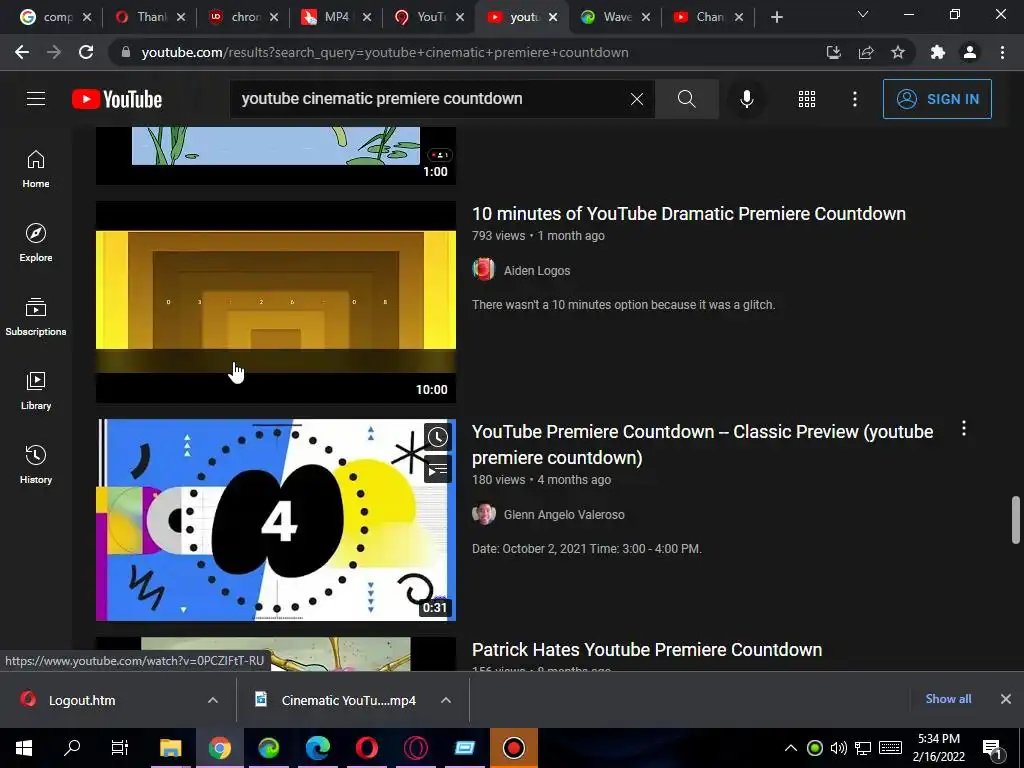Click the Aiden Logos channel avatar
Screen dimensions: 1024x768
pos(484,270)
